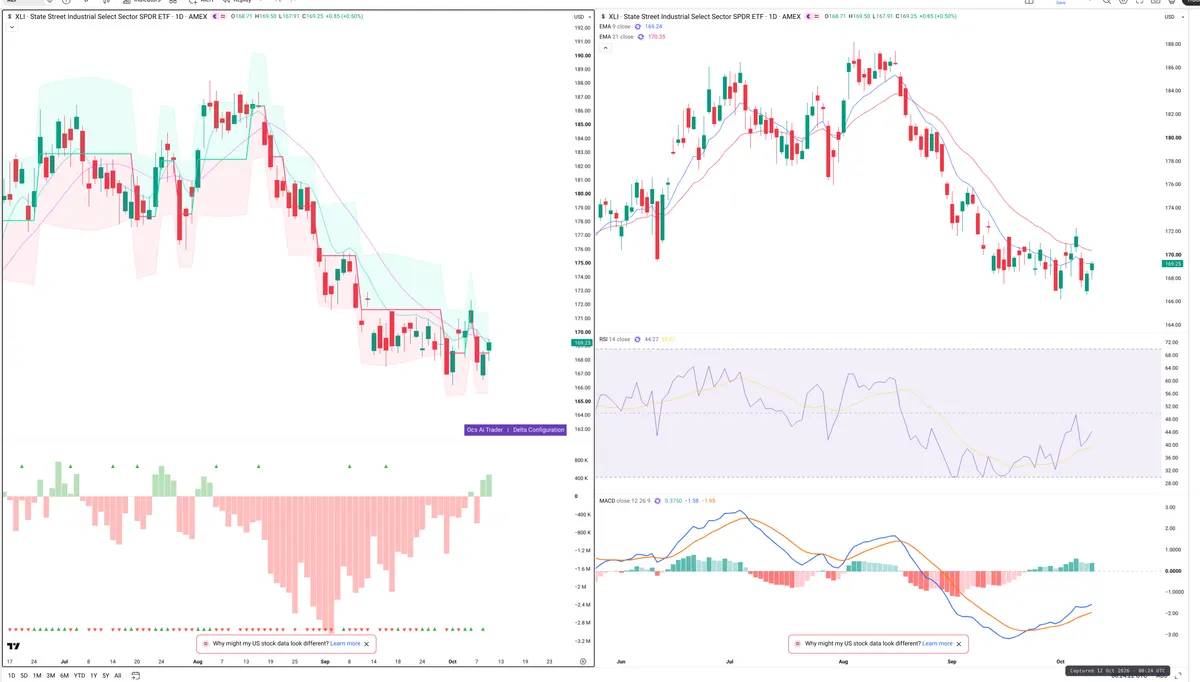Click the Jul label on right time axis

730,661
